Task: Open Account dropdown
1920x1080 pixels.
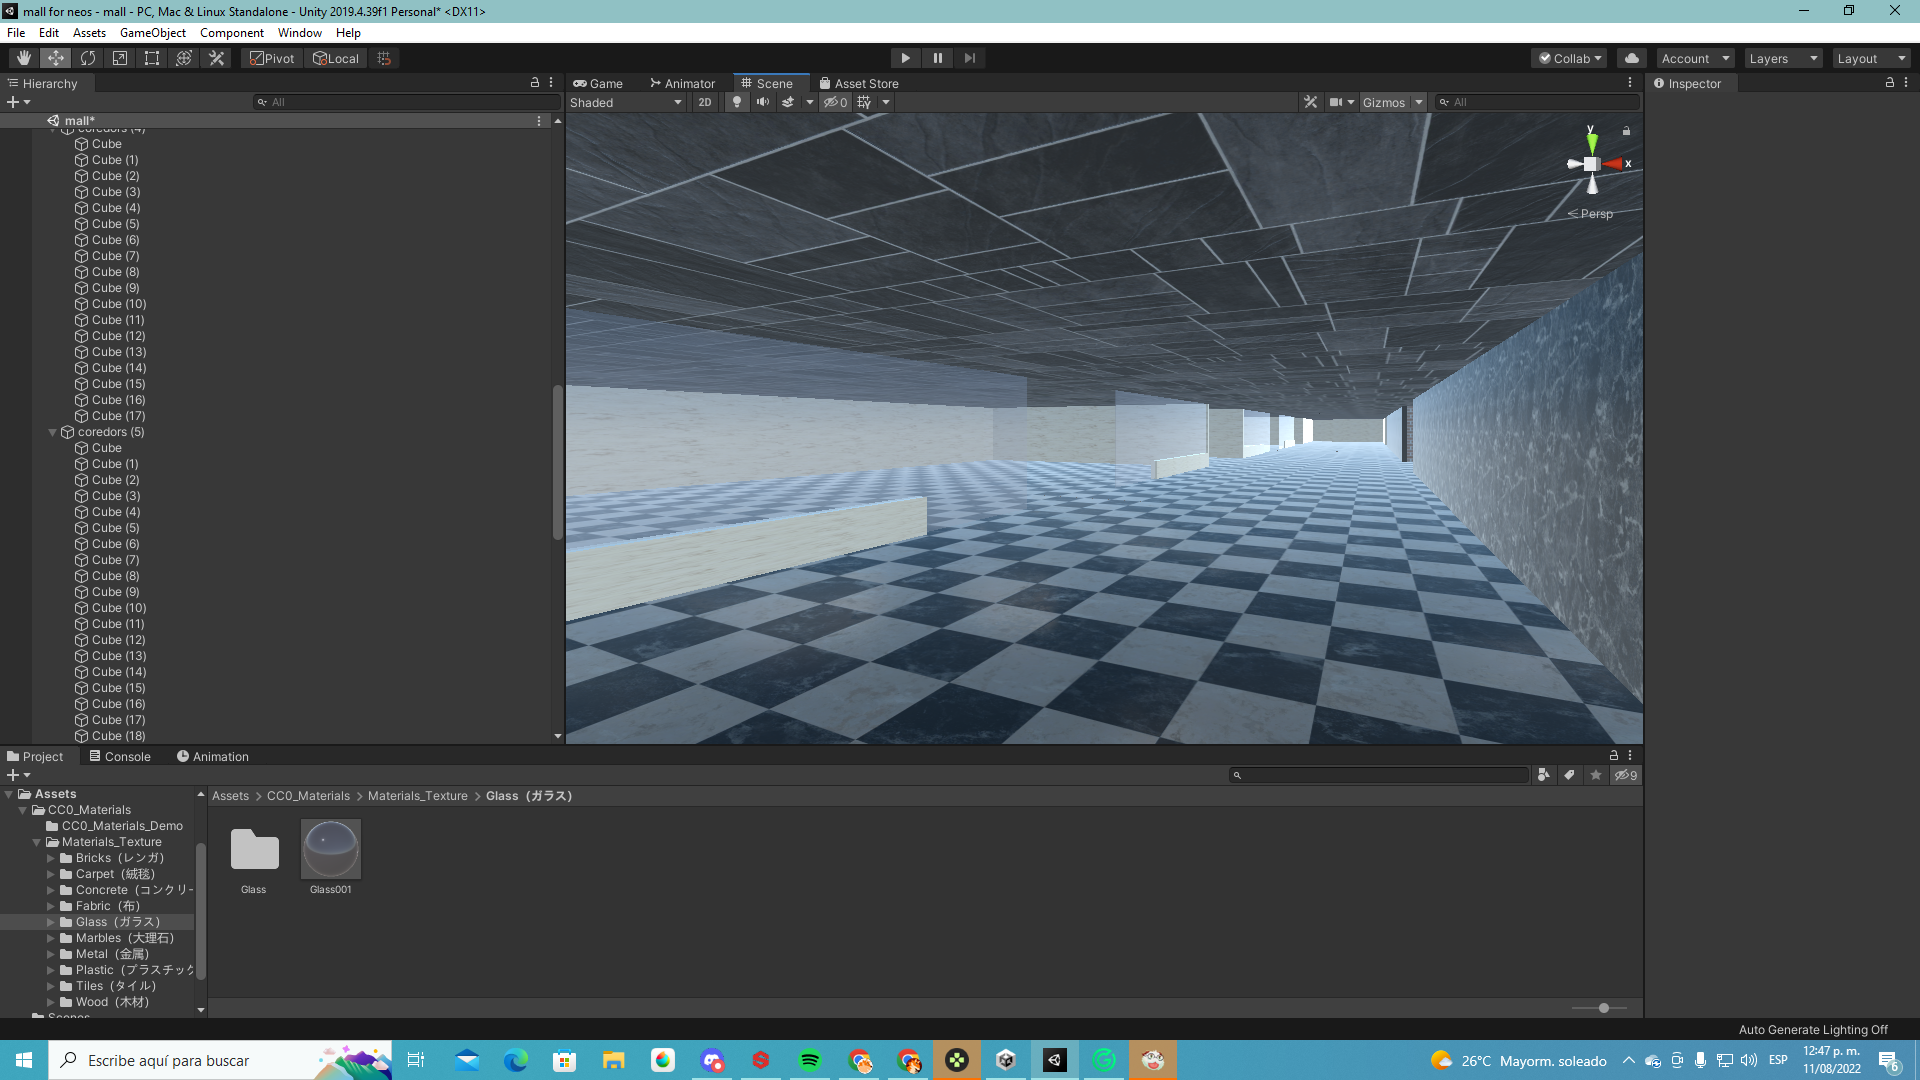Action: pyautogui.click(x=1695, y=58)
